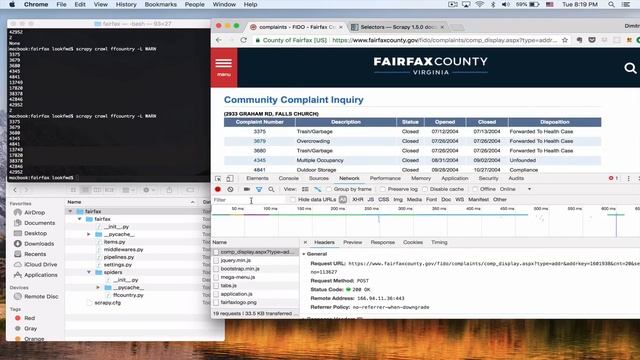Click the search magnifier on Fairfax header

click(630, 68)
